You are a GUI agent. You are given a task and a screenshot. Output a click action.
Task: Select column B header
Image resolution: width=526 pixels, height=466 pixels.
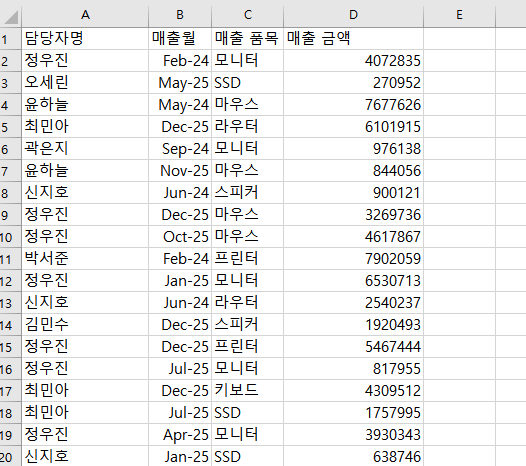point(180,15)
